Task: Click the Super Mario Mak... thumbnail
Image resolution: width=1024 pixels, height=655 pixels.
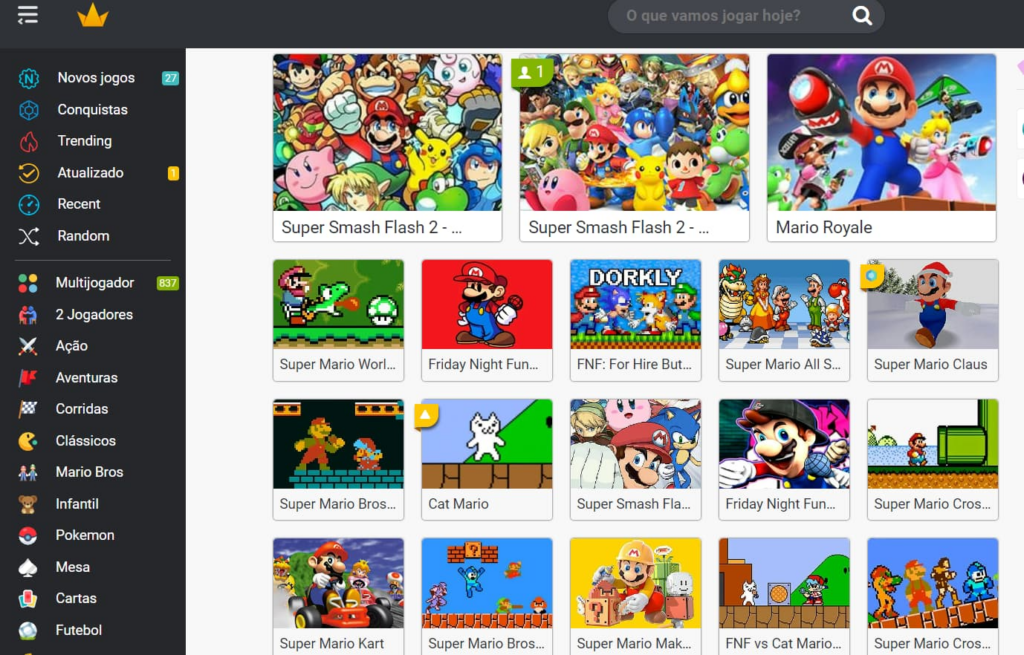Action: (635, 583)
